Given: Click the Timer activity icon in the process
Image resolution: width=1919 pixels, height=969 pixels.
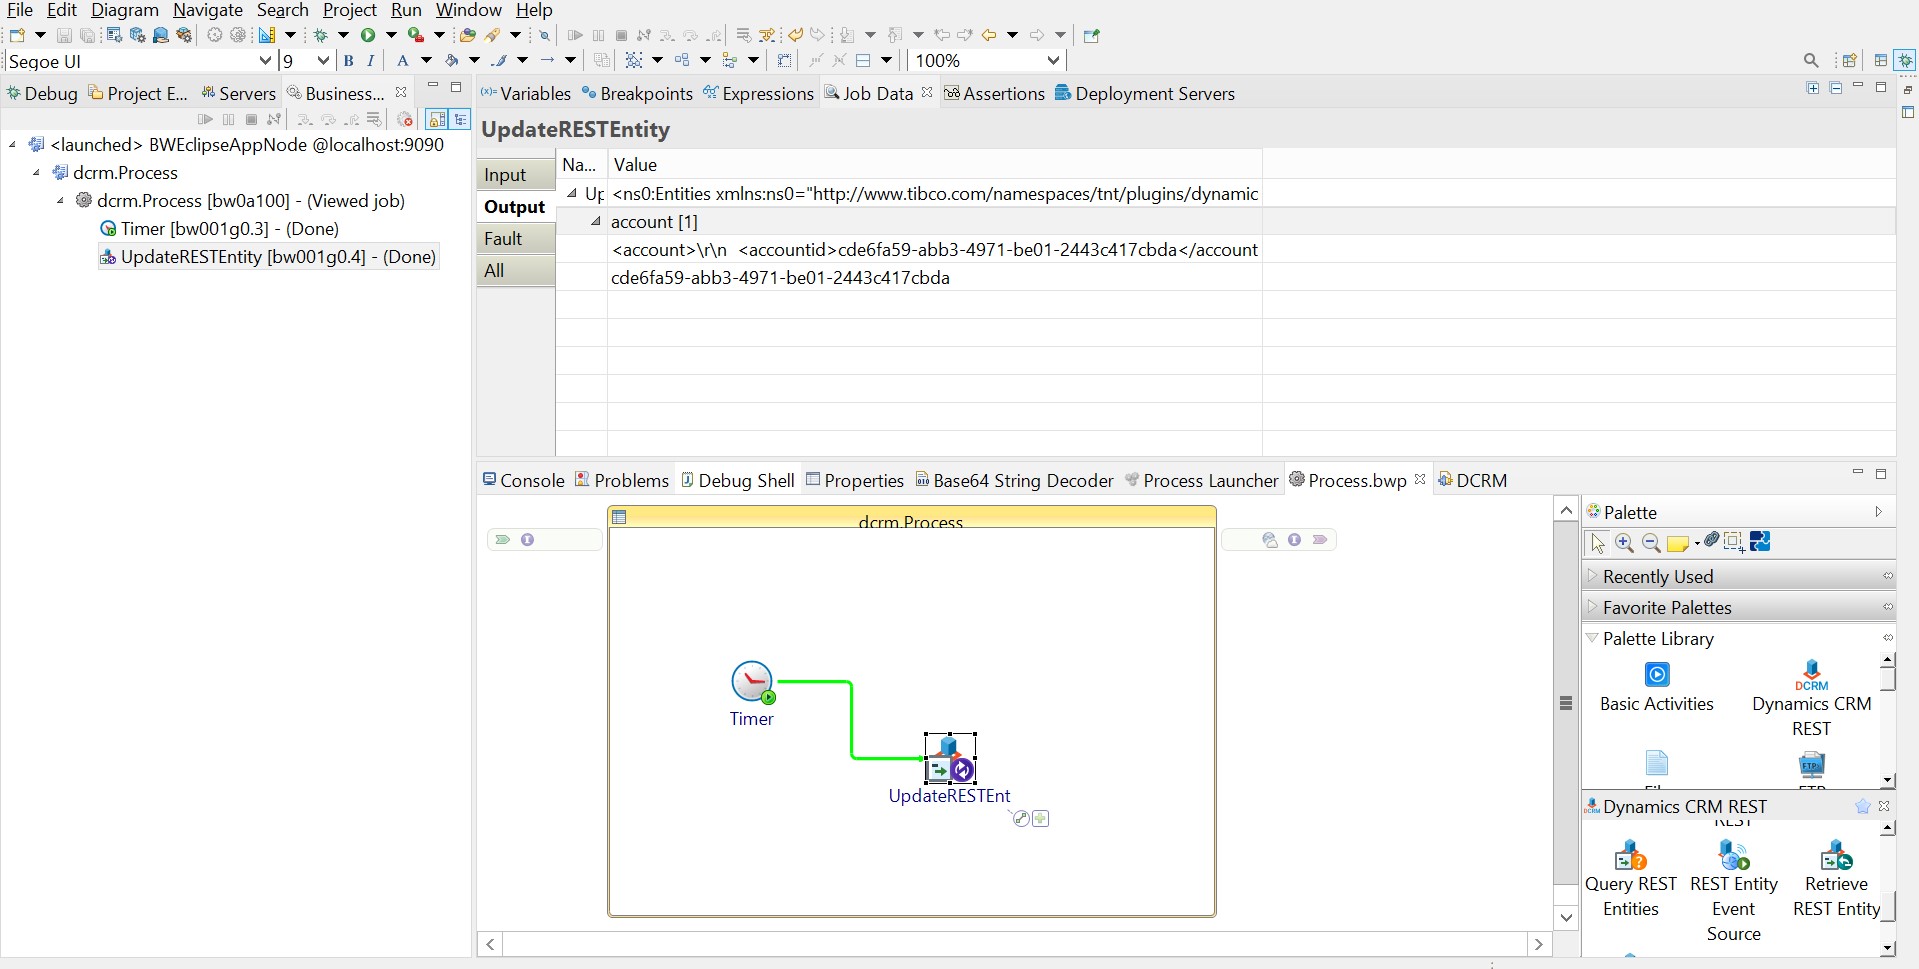Looking at the screenshot, I should pyautogui.click(x=752, y=682).
